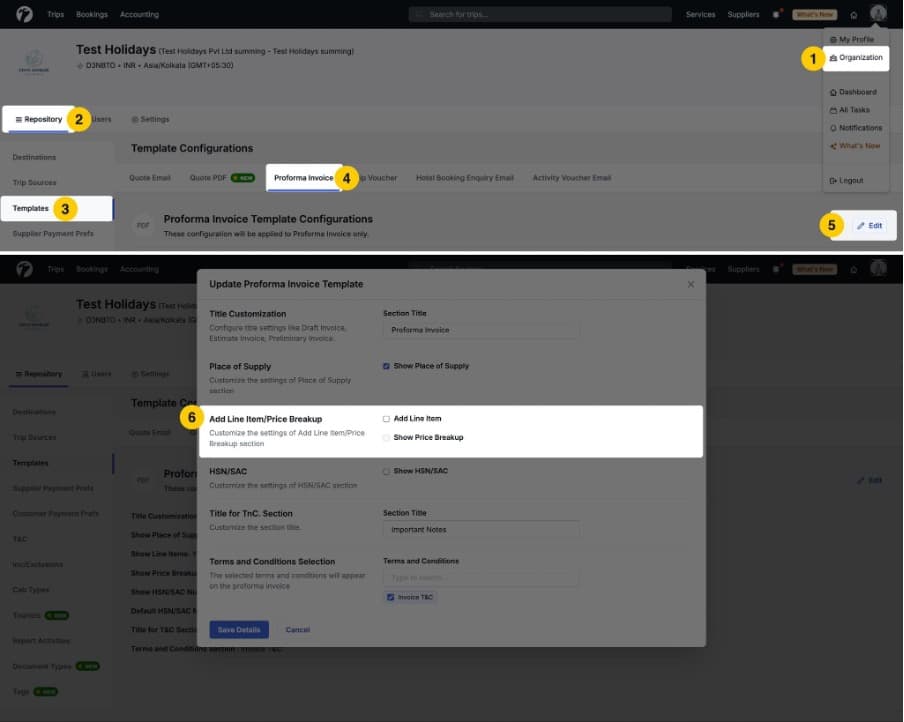
Task: Open the Proforma Invoice tab in upper screenshot
Action: tap(304, 178)
